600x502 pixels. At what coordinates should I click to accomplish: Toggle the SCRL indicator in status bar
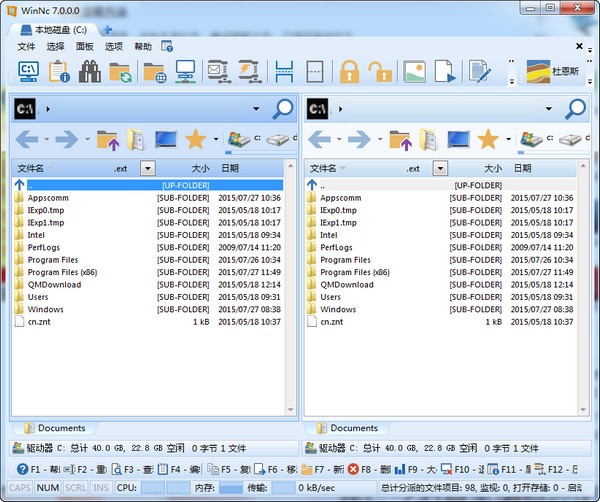[75, 487]
